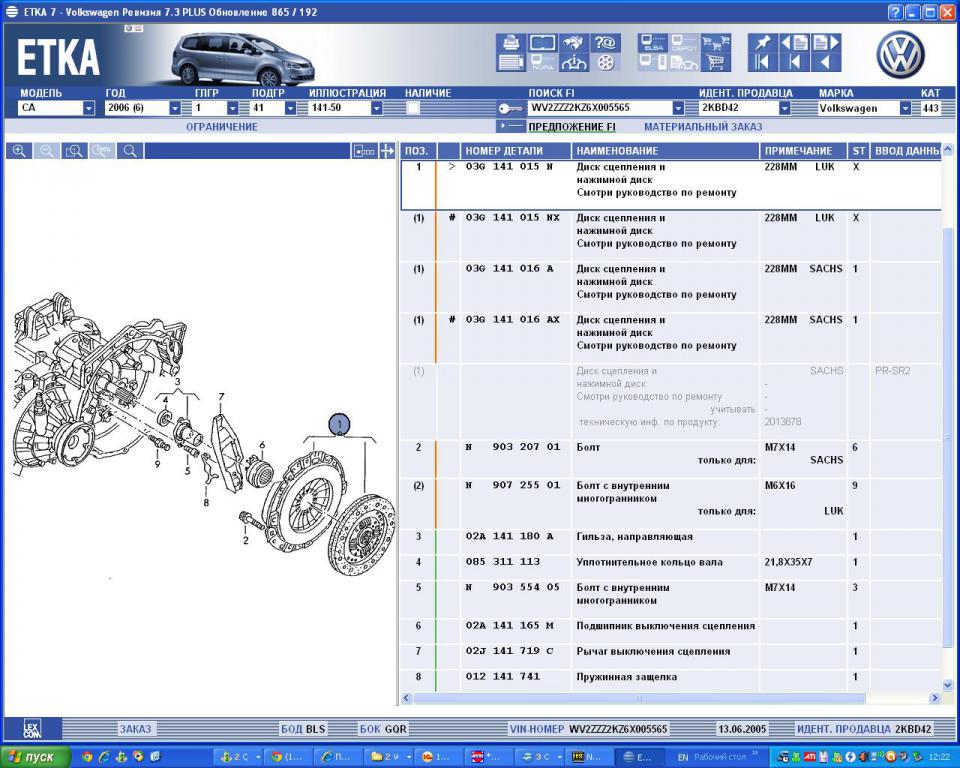The width and height of the screenshot is (960, 768).
Task: Open the МАРКА brand dropdown
Action: (905, 108)
